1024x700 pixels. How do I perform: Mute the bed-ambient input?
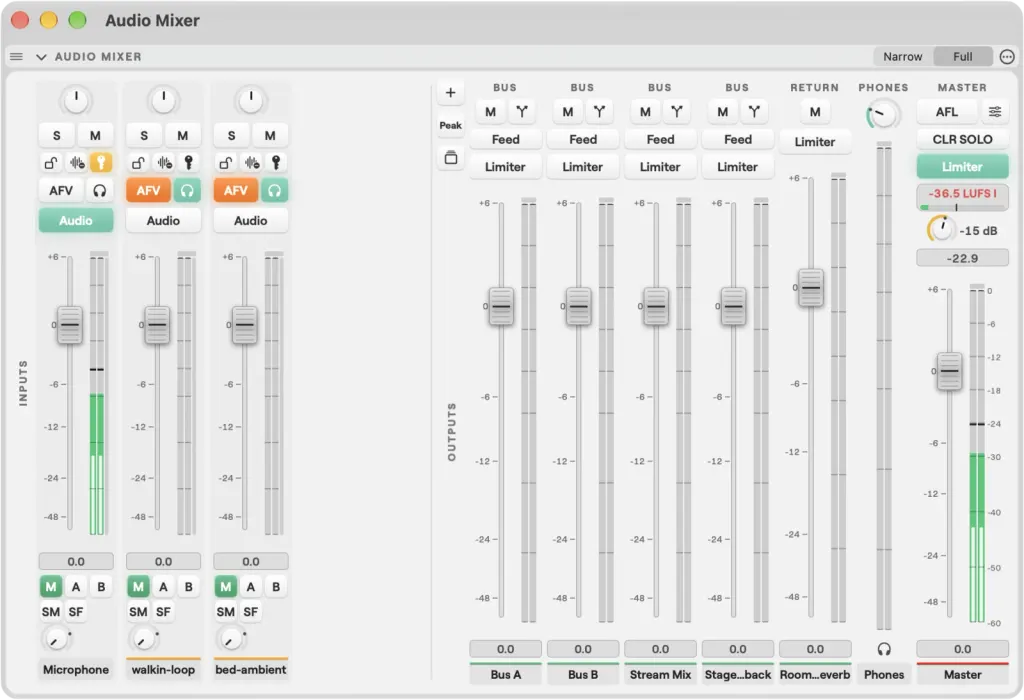[270, 136]
